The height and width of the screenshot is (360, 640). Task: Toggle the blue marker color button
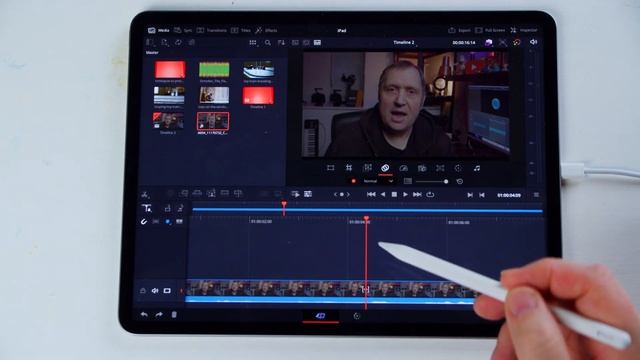[x=168, y=222]
